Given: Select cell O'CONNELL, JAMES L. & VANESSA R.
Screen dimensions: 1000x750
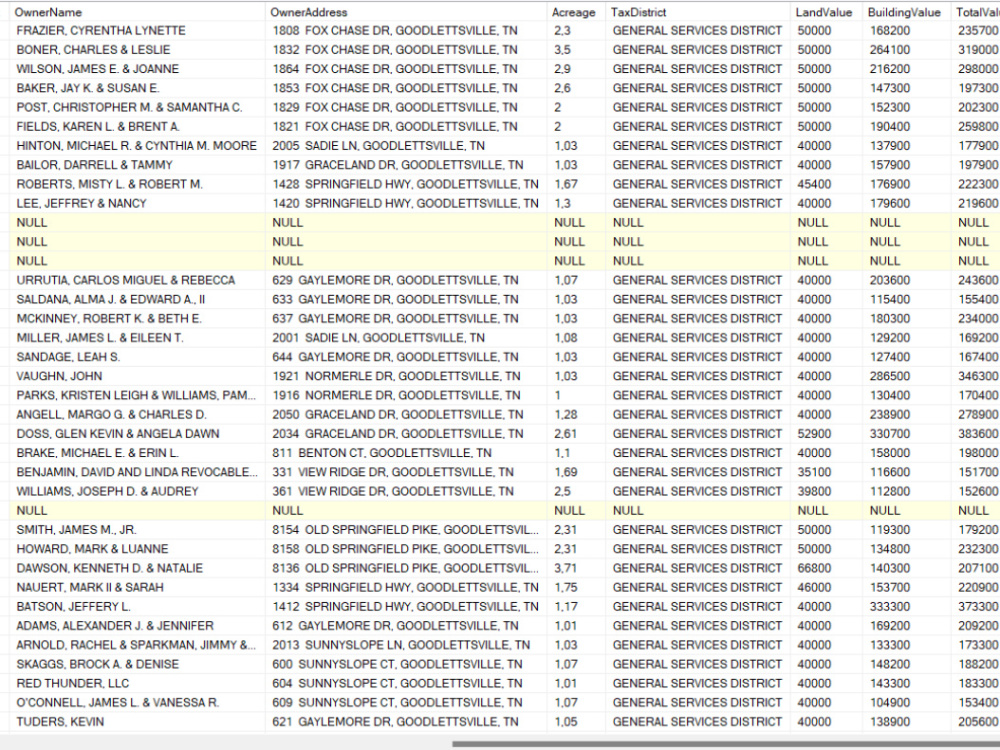Looking at the screenshot, I should tap(137, 702).
